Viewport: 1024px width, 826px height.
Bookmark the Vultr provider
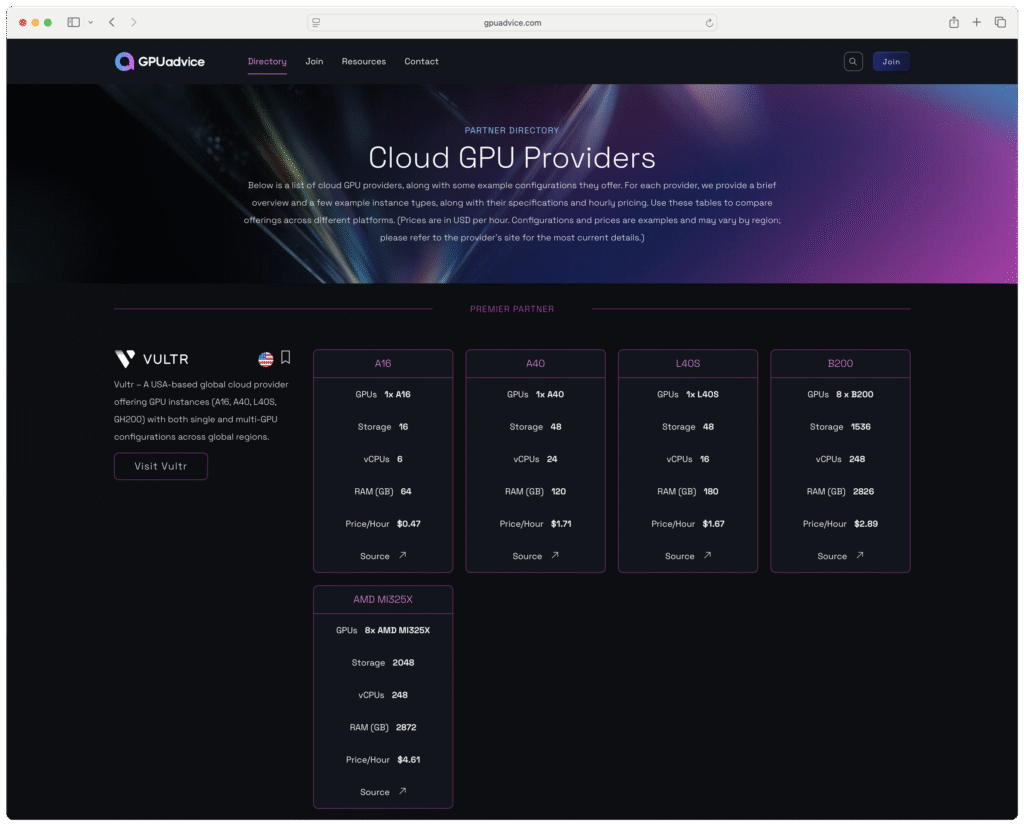(x=285, y=357)
